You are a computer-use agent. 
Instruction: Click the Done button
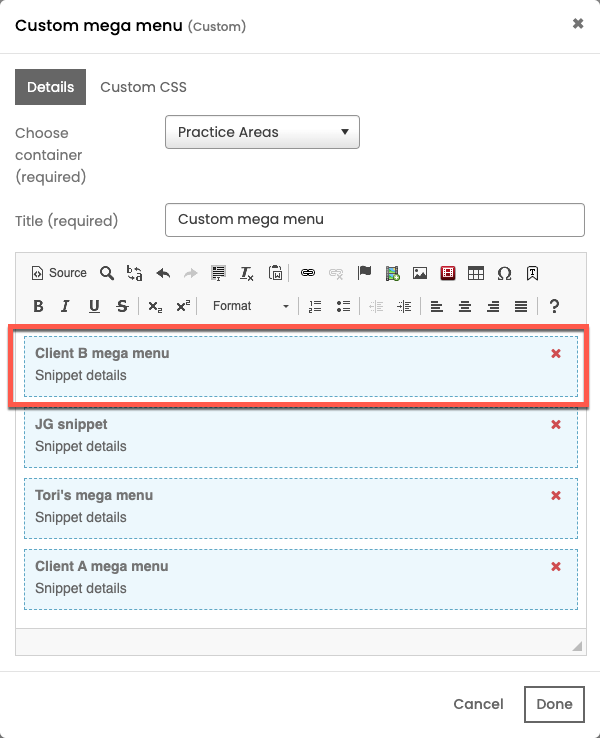click(554, 704)
